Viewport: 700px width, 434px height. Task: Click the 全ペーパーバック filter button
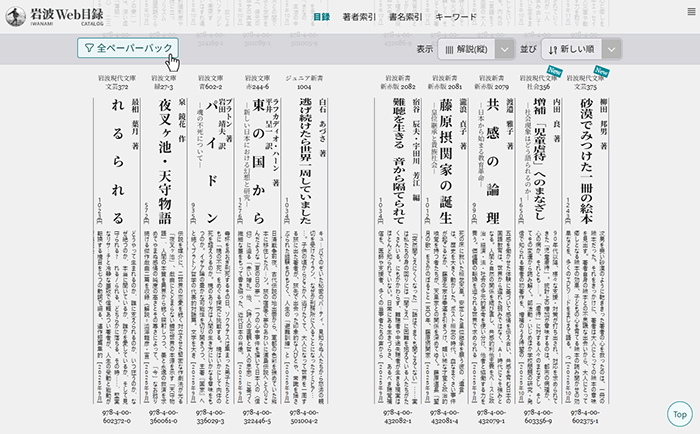pyautogui.click(x=128, y=48)
